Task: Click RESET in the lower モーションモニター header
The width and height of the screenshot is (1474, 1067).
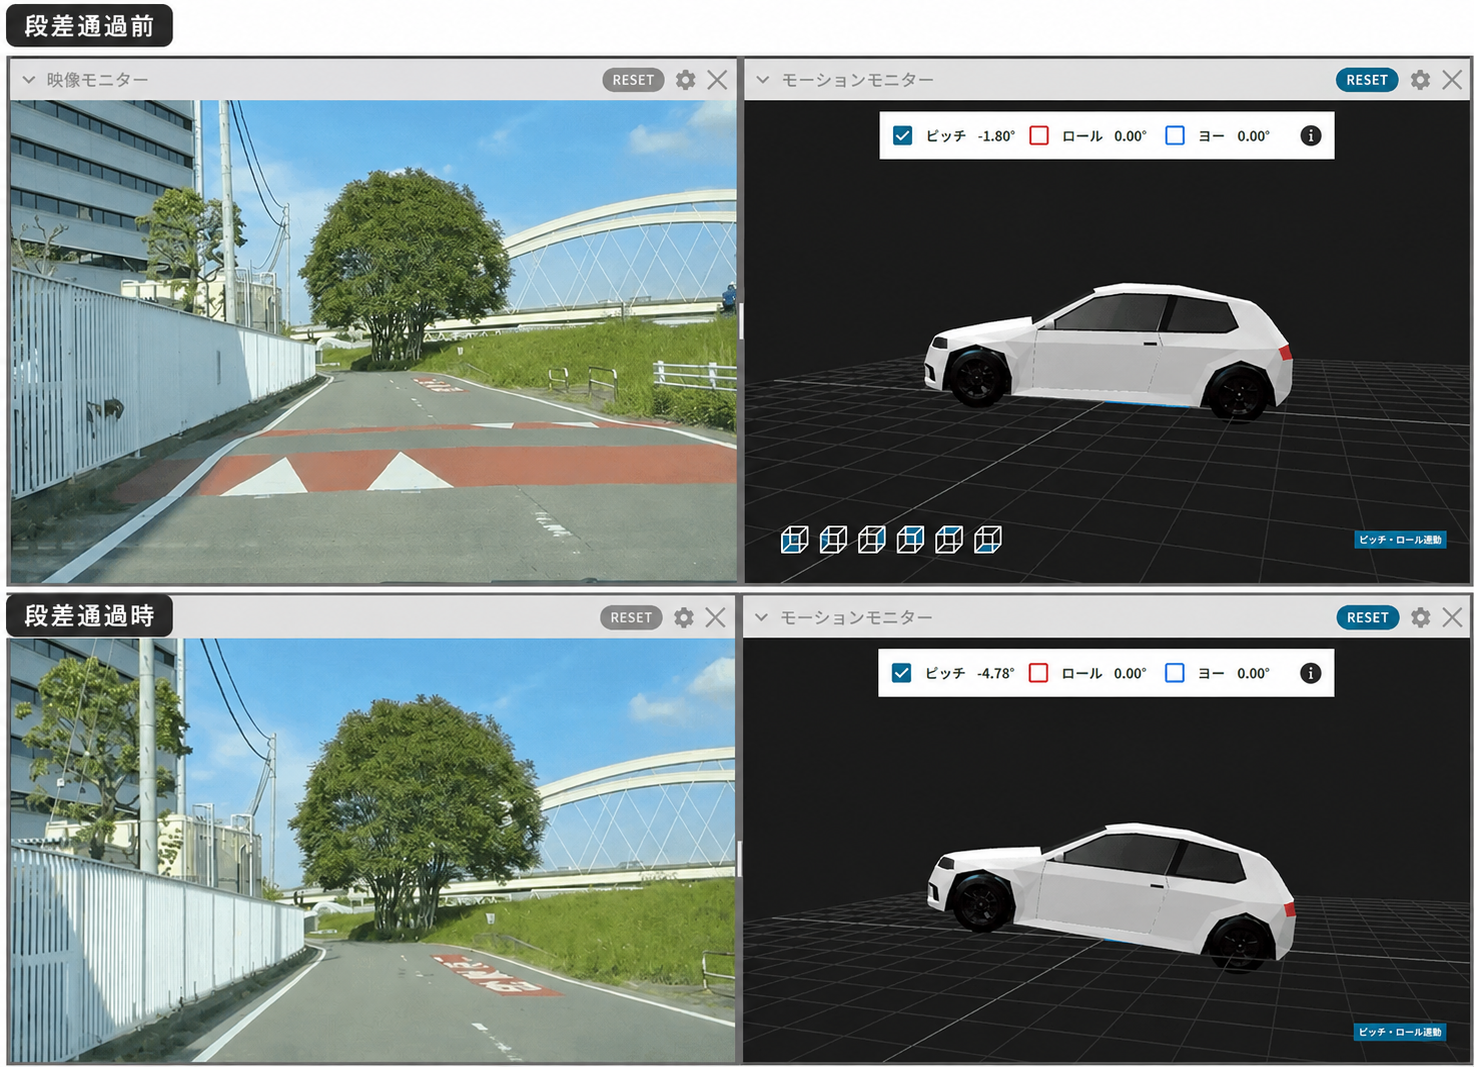Action: point(1367,618)
